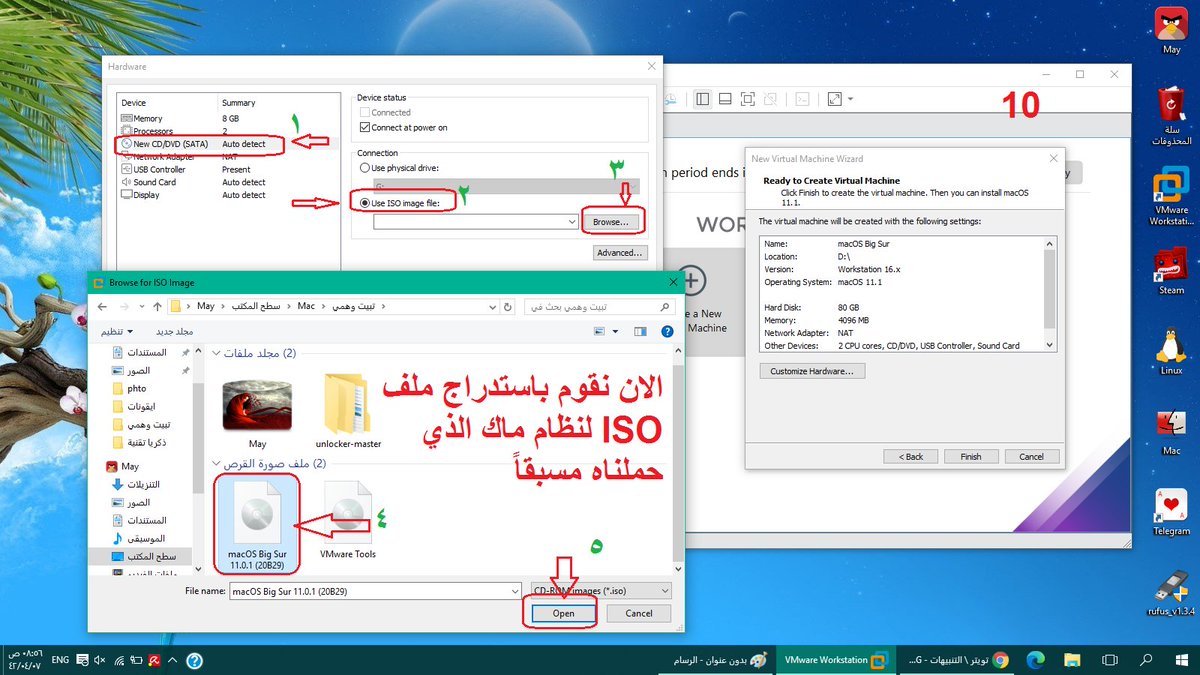Image resolution: width=1200 pixels, height=675 pixels.
Task: Go back in Browse for ISO dialog
Action: click(102, 306)
